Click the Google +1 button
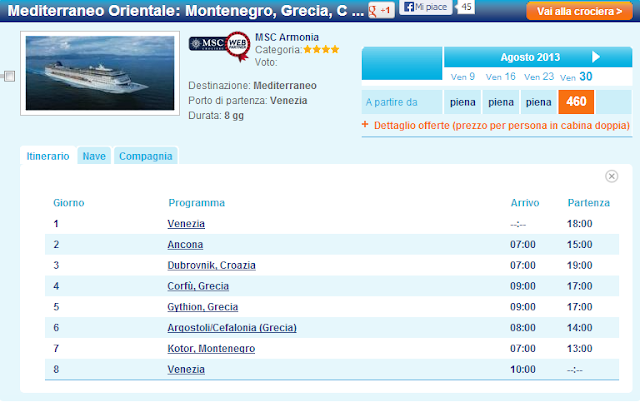Image resolution: width=640 pixels, height=402 pixels. coord(381,10)
